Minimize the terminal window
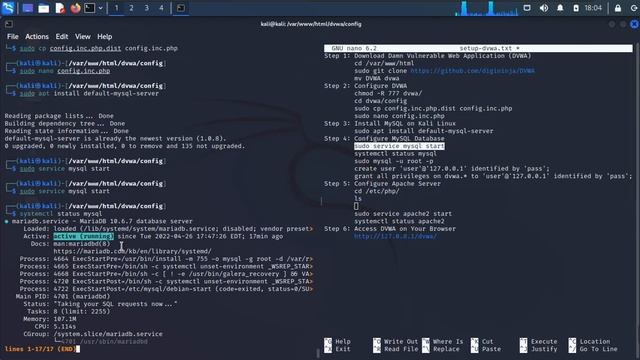This screenshot has height=360, width=640. 611,24
